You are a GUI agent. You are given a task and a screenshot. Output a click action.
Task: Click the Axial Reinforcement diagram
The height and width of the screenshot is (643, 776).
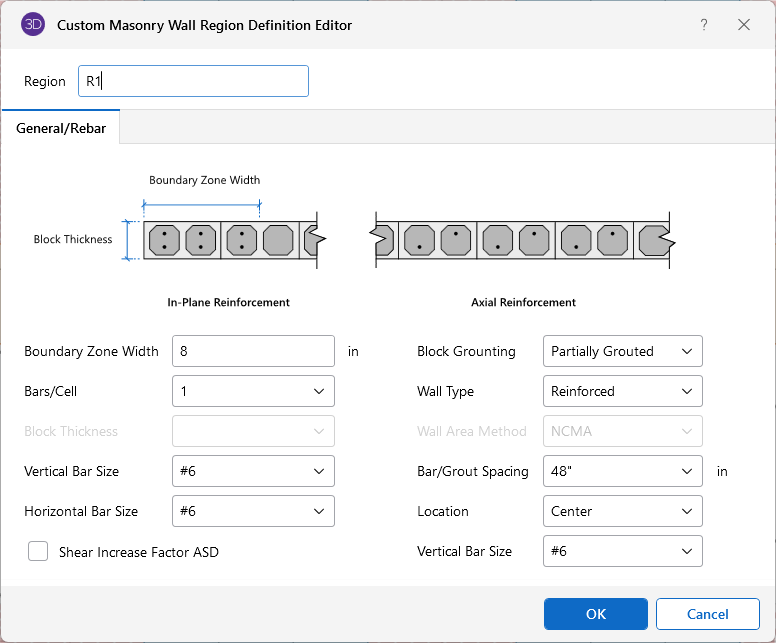[x=522, y=241]
